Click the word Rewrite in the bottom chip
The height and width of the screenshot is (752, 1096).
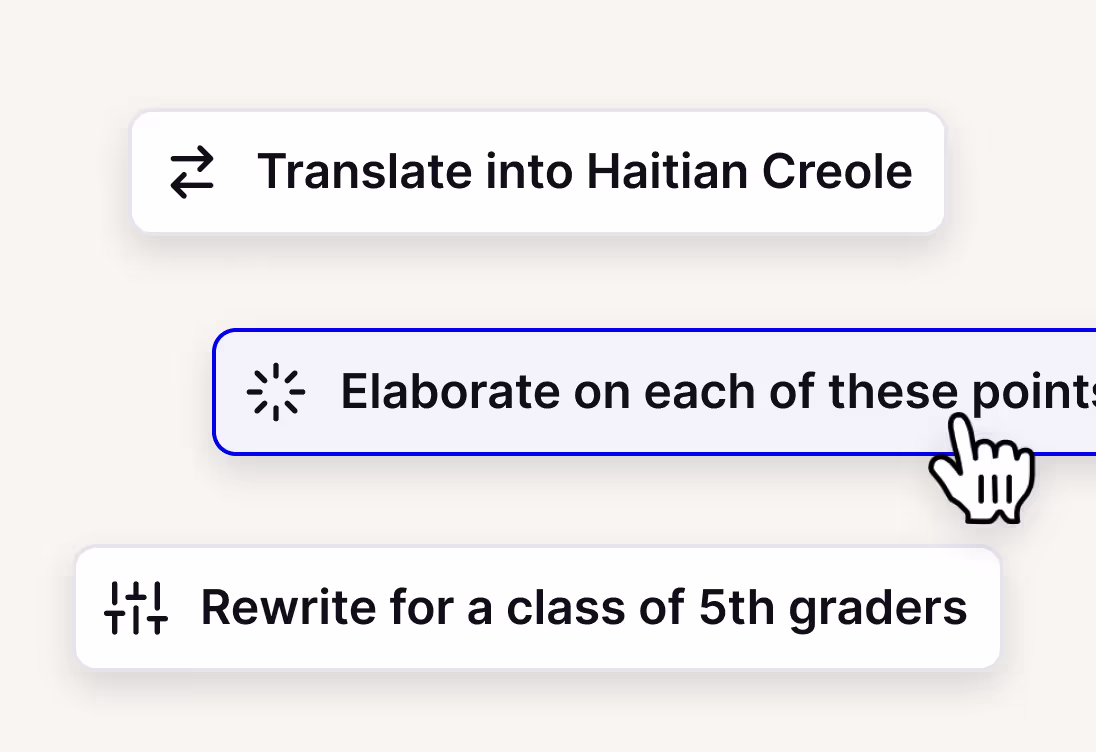coord(289,607)
